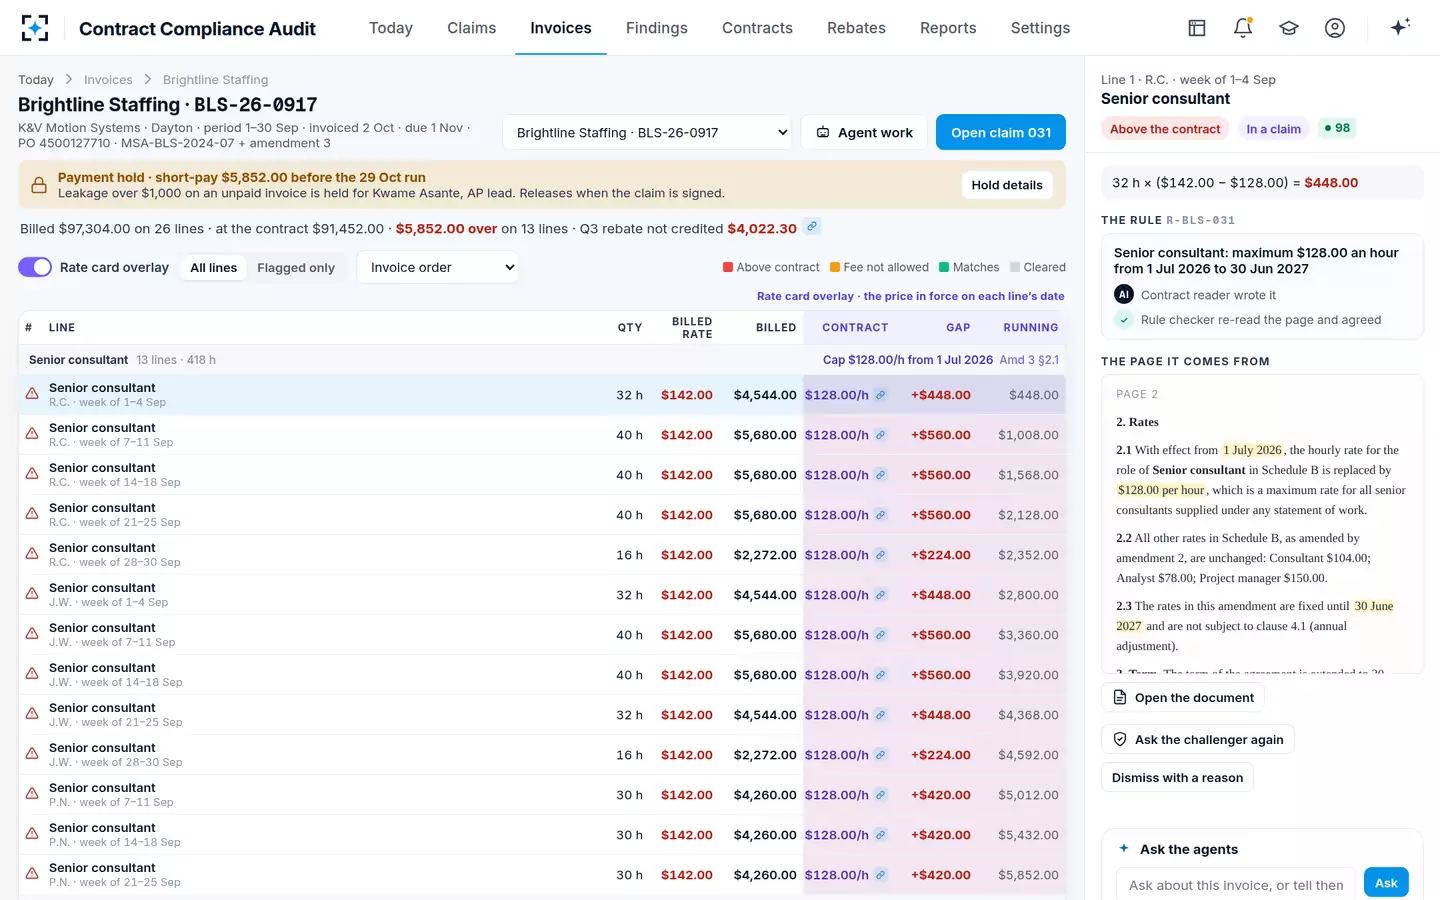Go to the Claims tab
This screenshot has height=900, width=1440.
471,28
